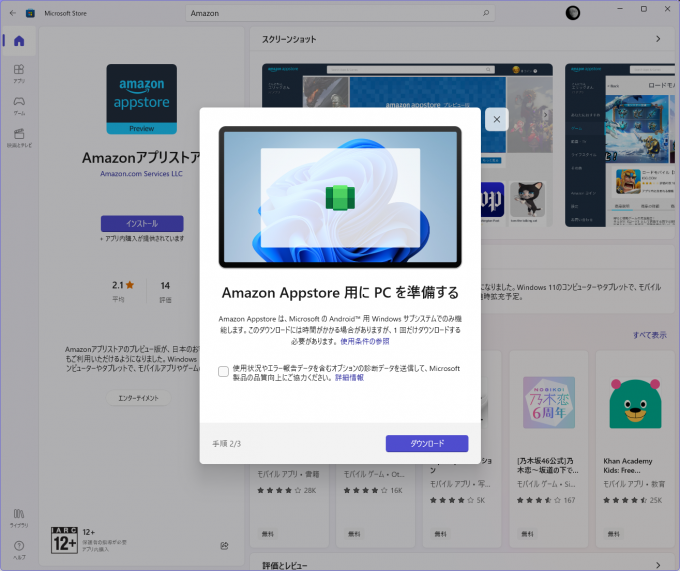Image resolution: width=680 pixels, height=571 pixels.
Task: Click the Amazonアプリストア app title
Action: click(141, 158)
